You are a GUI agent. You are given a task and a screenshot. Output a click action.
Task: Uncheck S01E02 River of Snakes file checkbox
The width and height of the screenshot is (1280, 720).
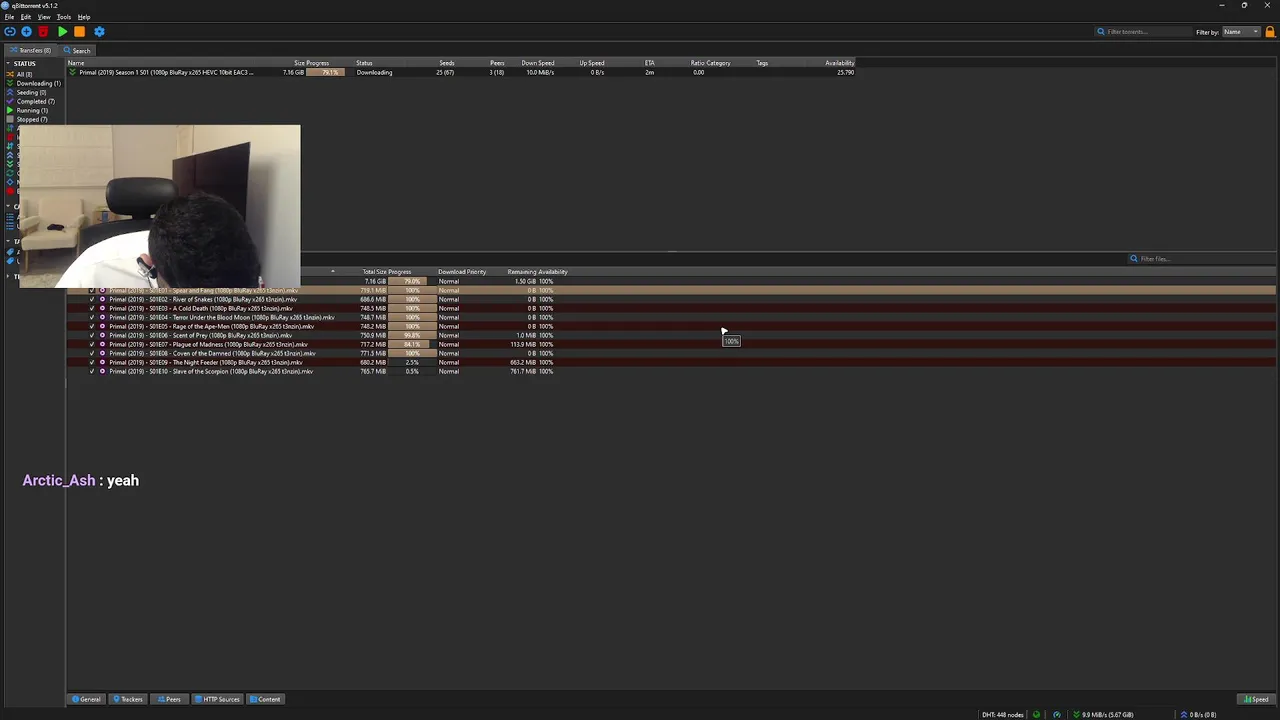click(92, 300)
